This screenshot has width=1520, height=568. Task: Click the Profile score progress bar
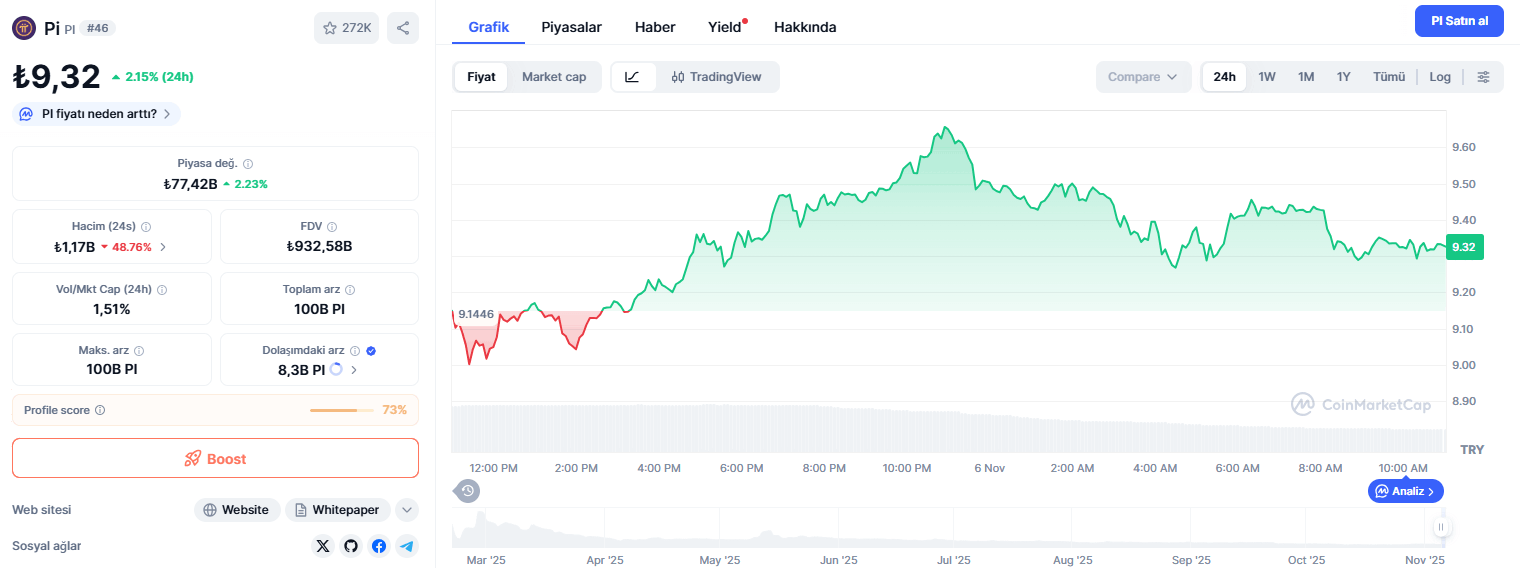340,410
